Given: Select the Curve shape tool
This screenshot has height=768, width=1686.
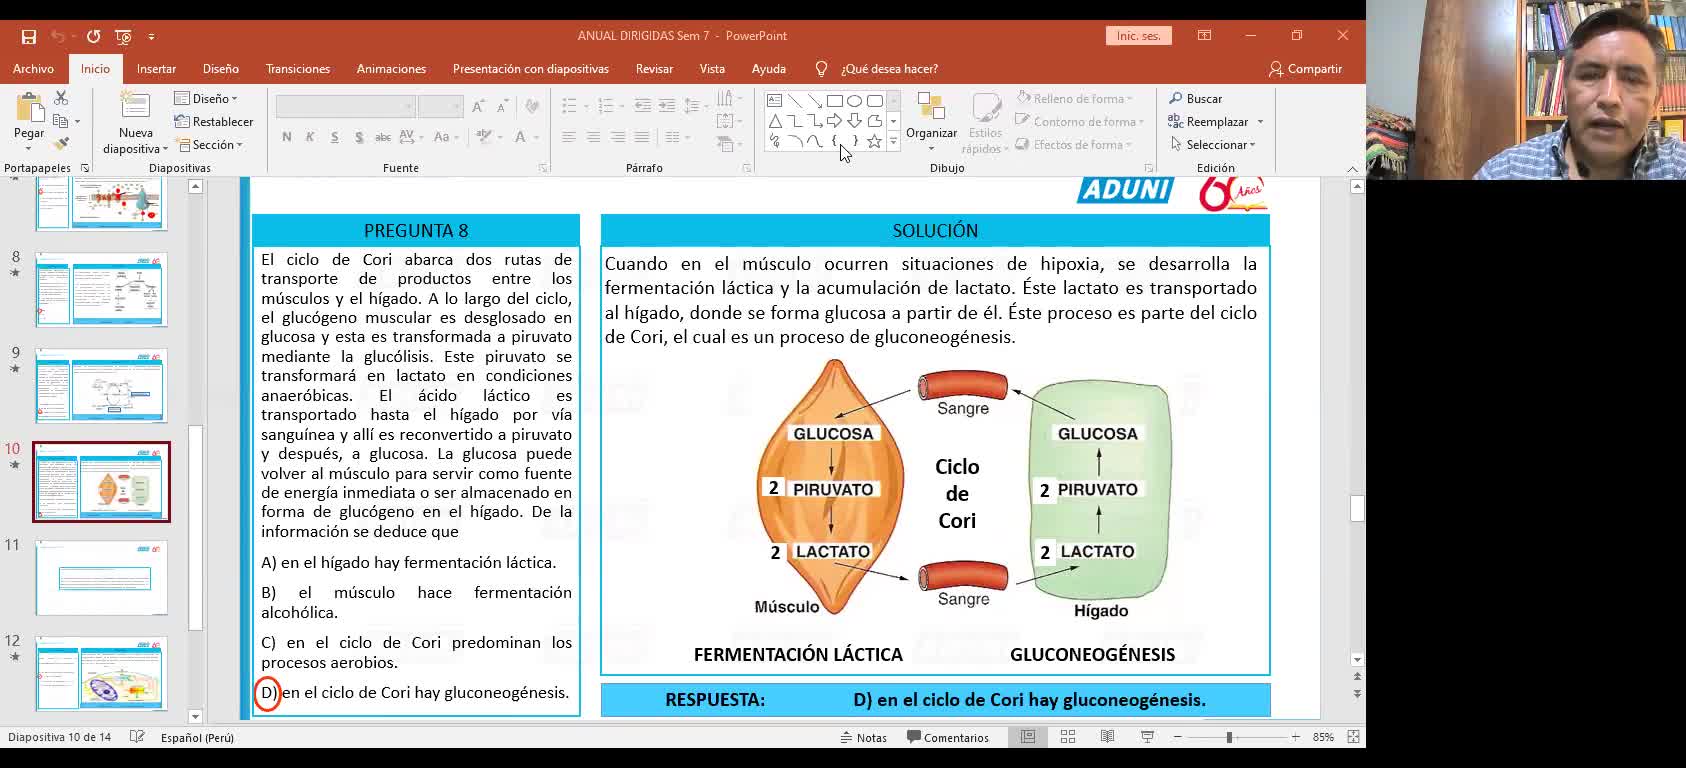Looking at the screenshot, I should [815, 142].
